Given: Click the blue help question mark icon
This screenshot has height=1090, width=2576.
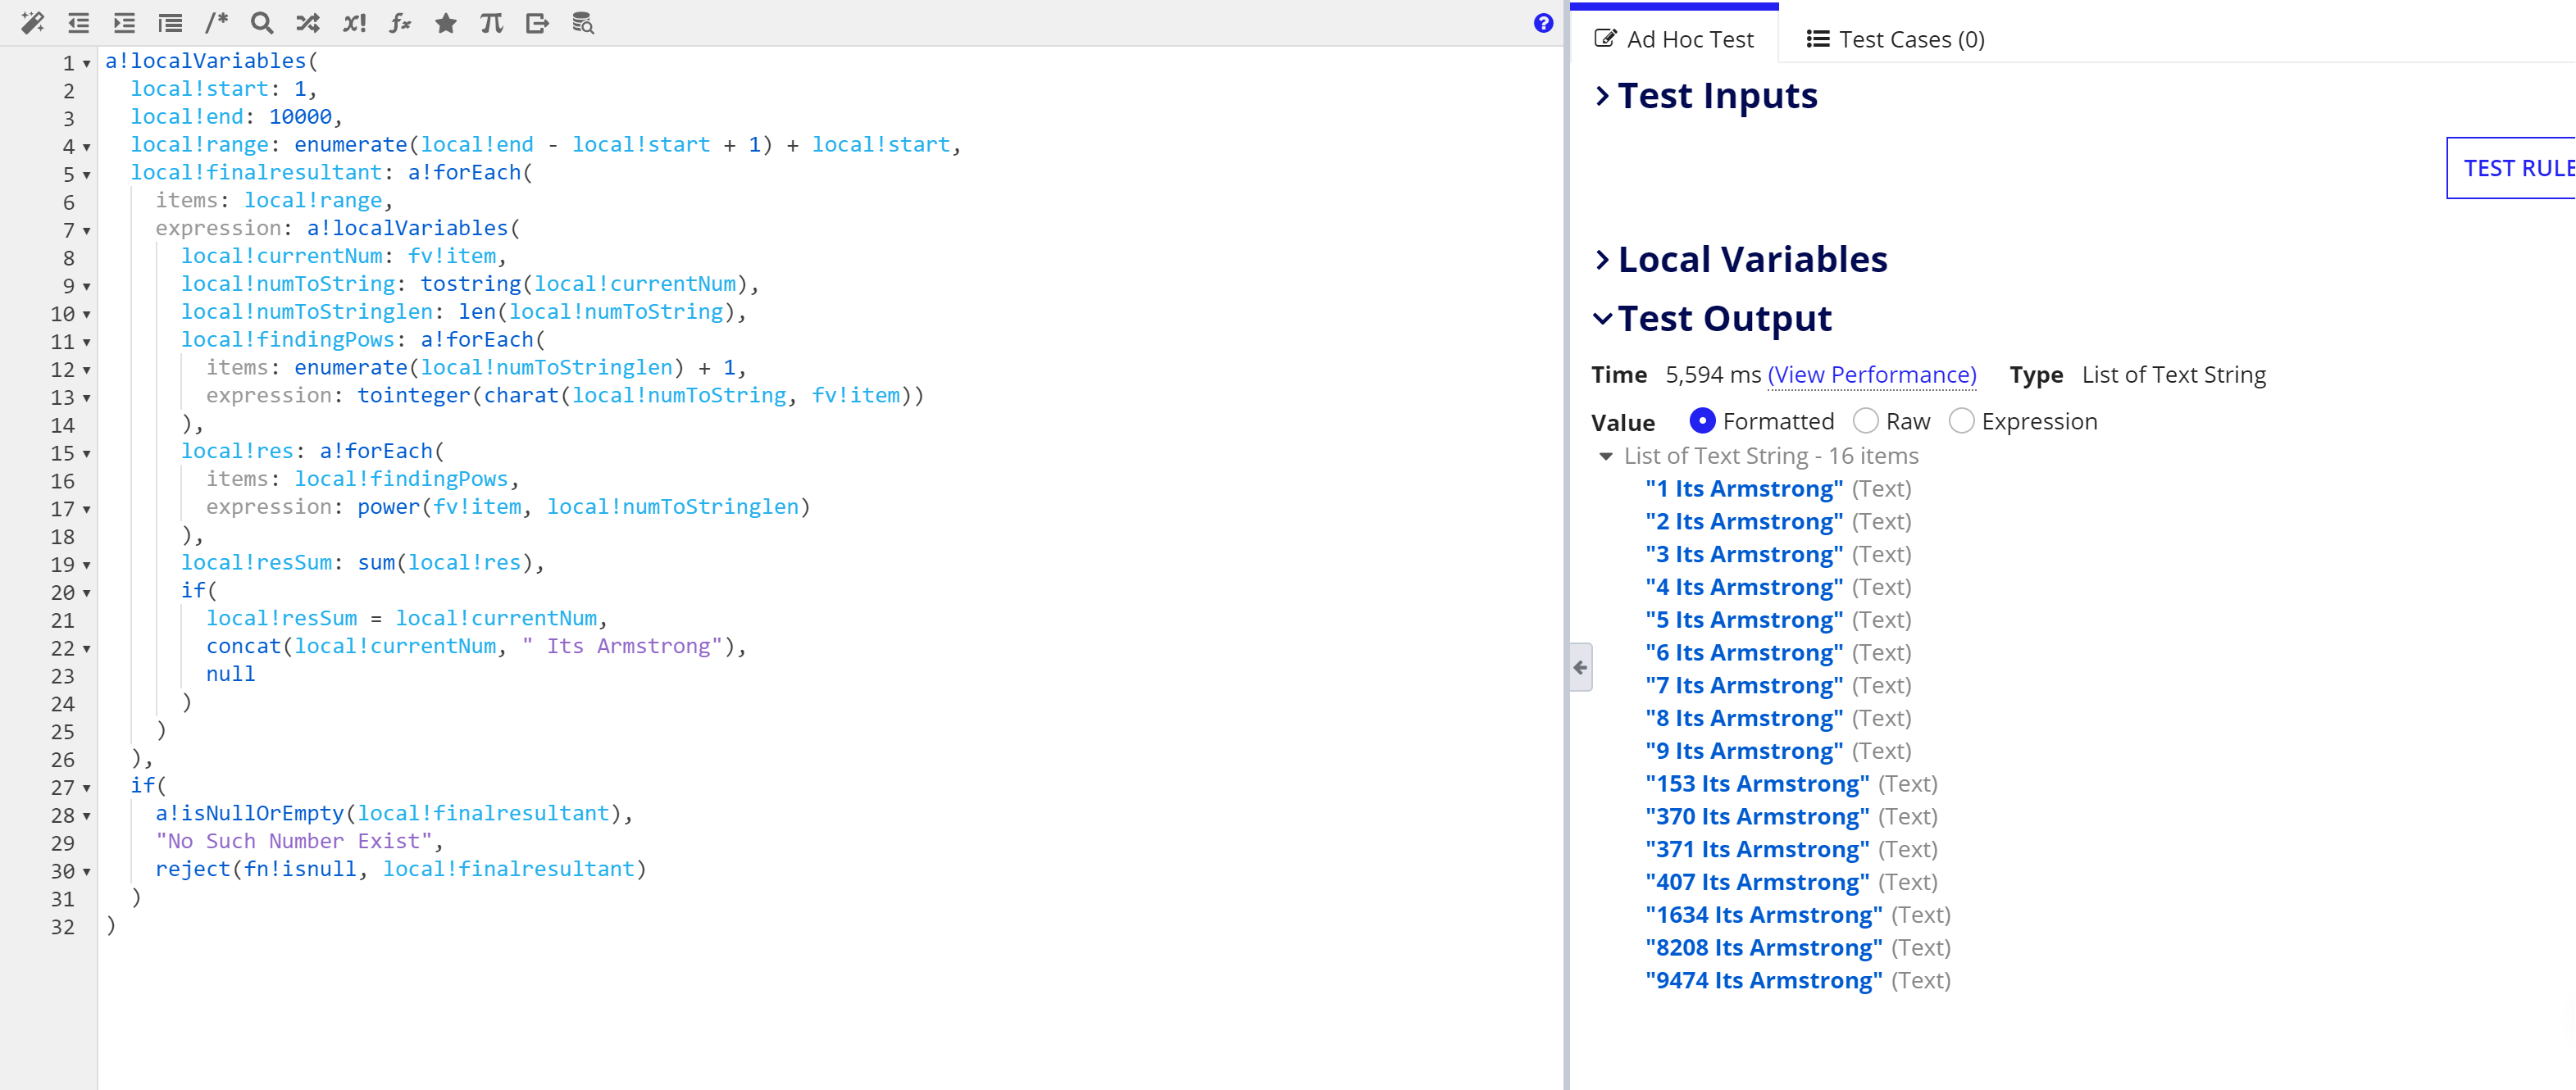Looking at the screenshot, I should coord(1543,23).
